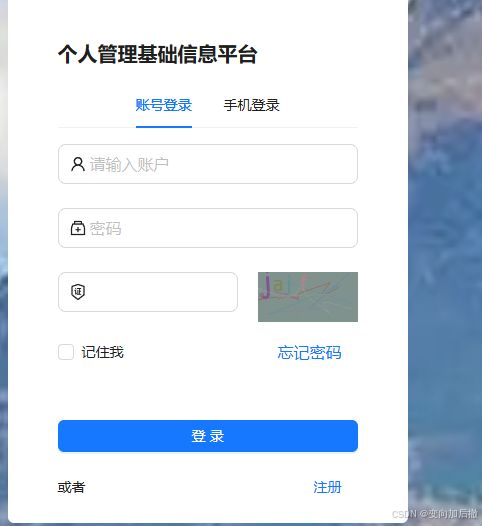Click the shield verification code icon
The height and width of the screenshot is (526, 482).
78,292
